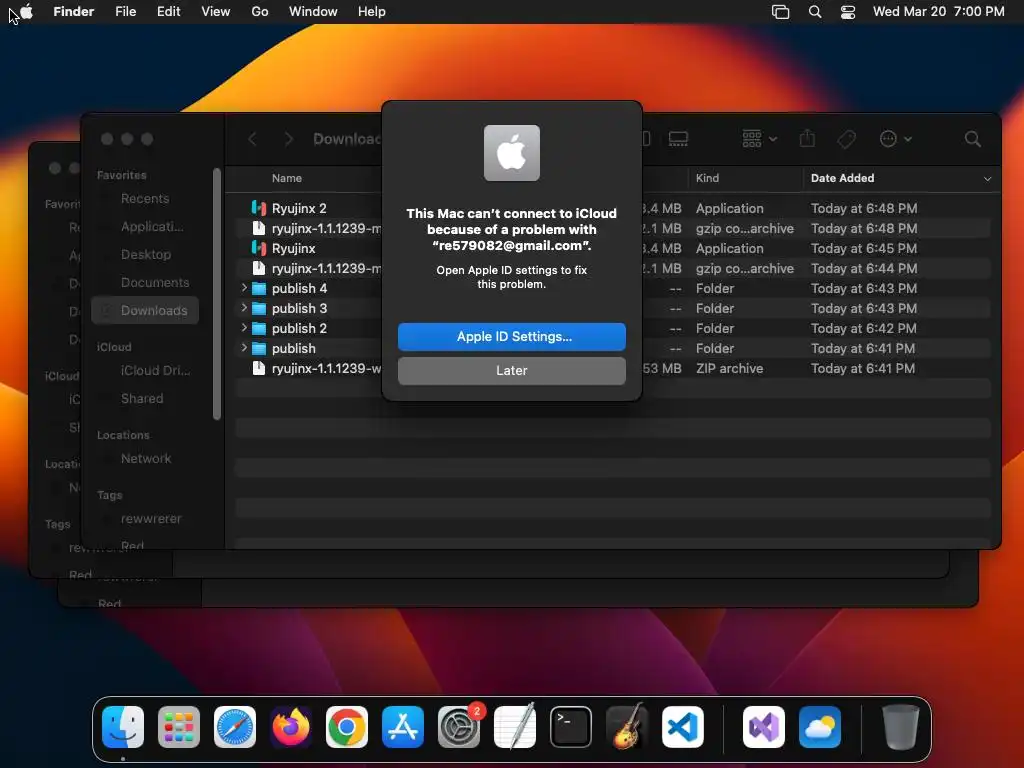Screen dimensions: 1024x768
Task: Open the Window menu
Action: coord(313,12)
